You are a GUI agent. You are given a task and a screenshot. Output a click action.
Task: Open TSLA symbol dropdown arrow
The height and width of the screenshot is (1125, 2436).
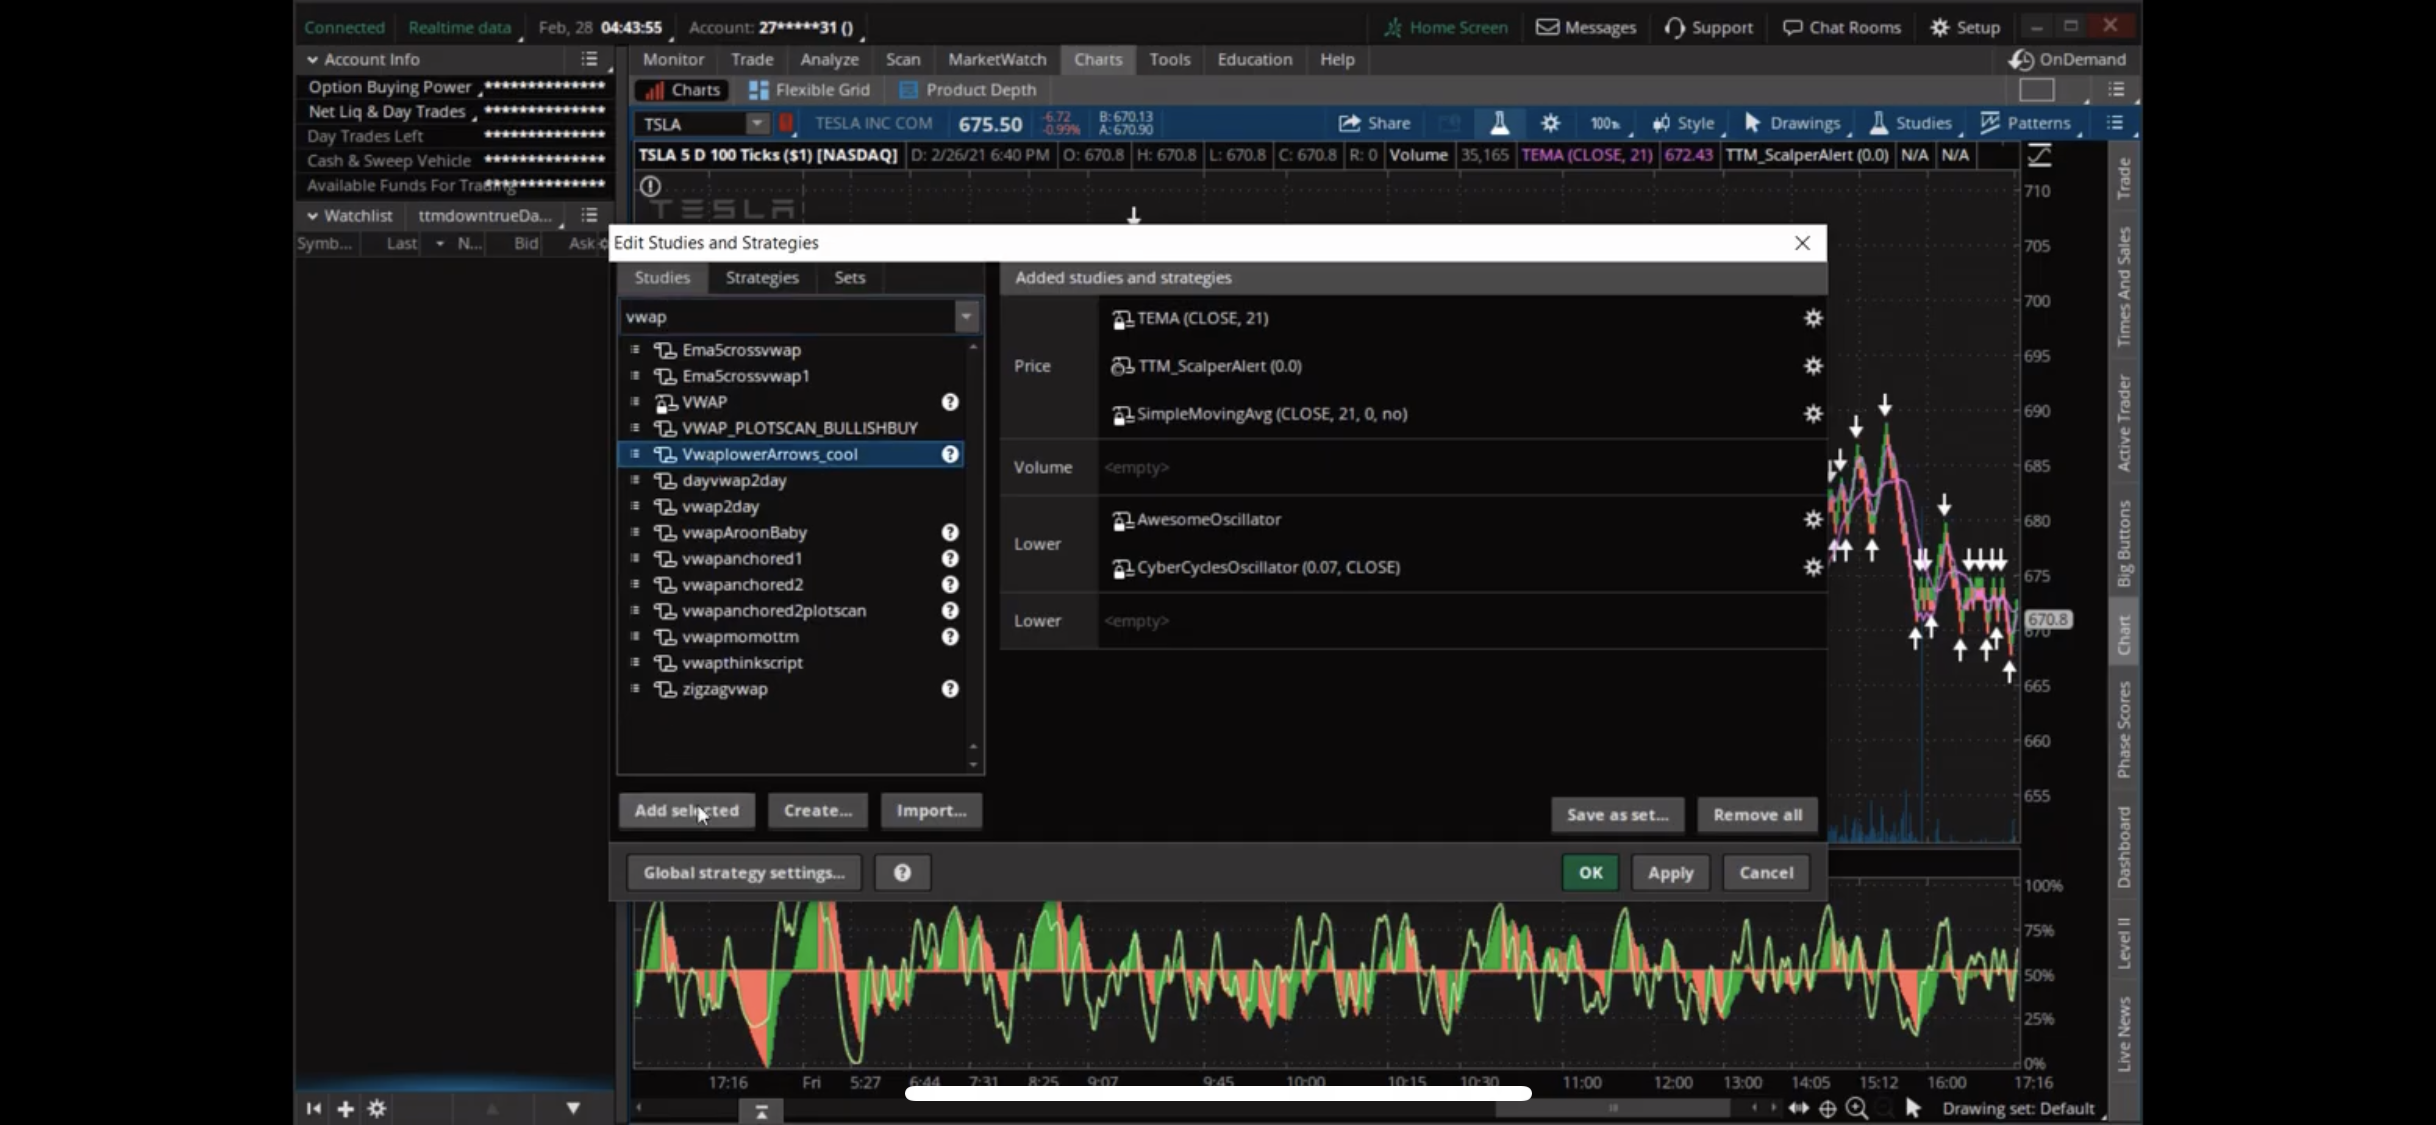pos(757,123)
